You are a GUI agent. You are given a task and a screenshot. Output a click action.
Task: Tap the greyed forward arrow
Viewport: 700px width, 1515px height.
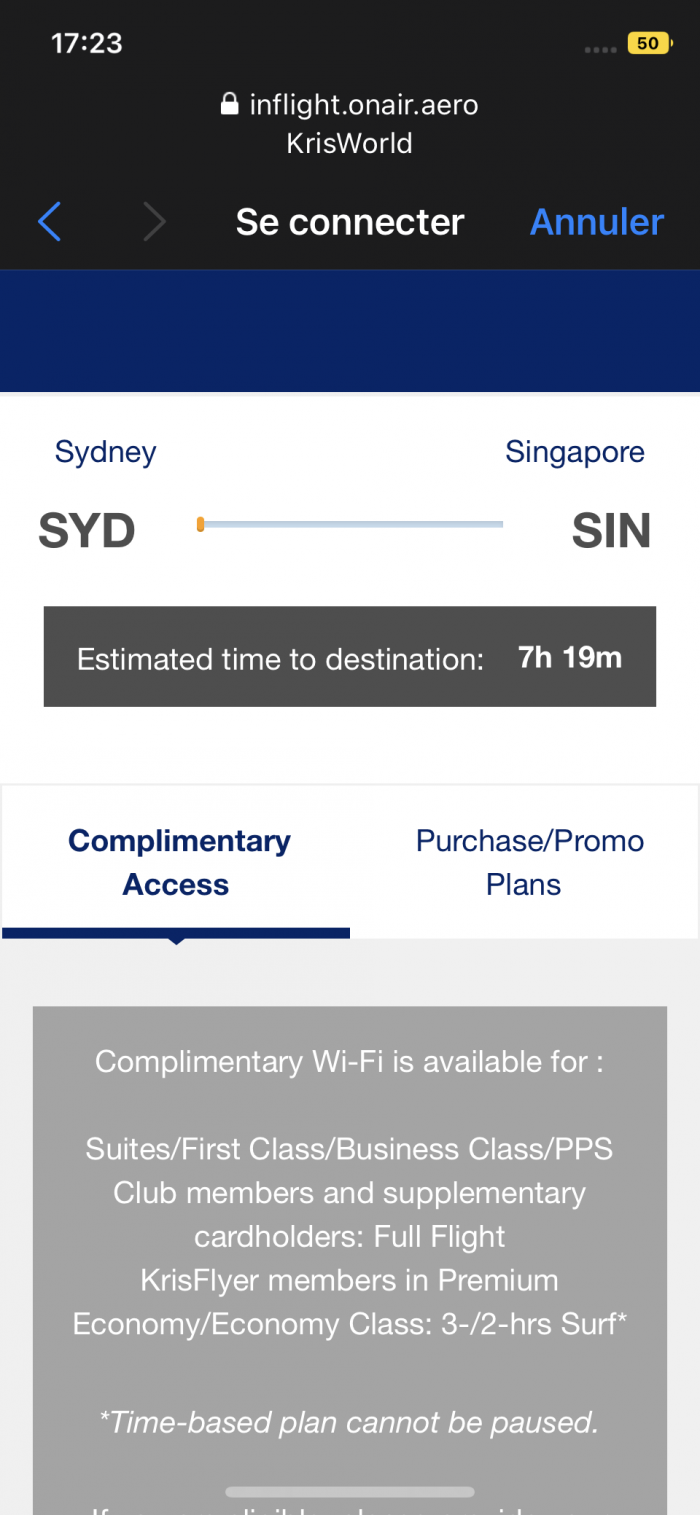pyautogui.click(x=153, y=221)
